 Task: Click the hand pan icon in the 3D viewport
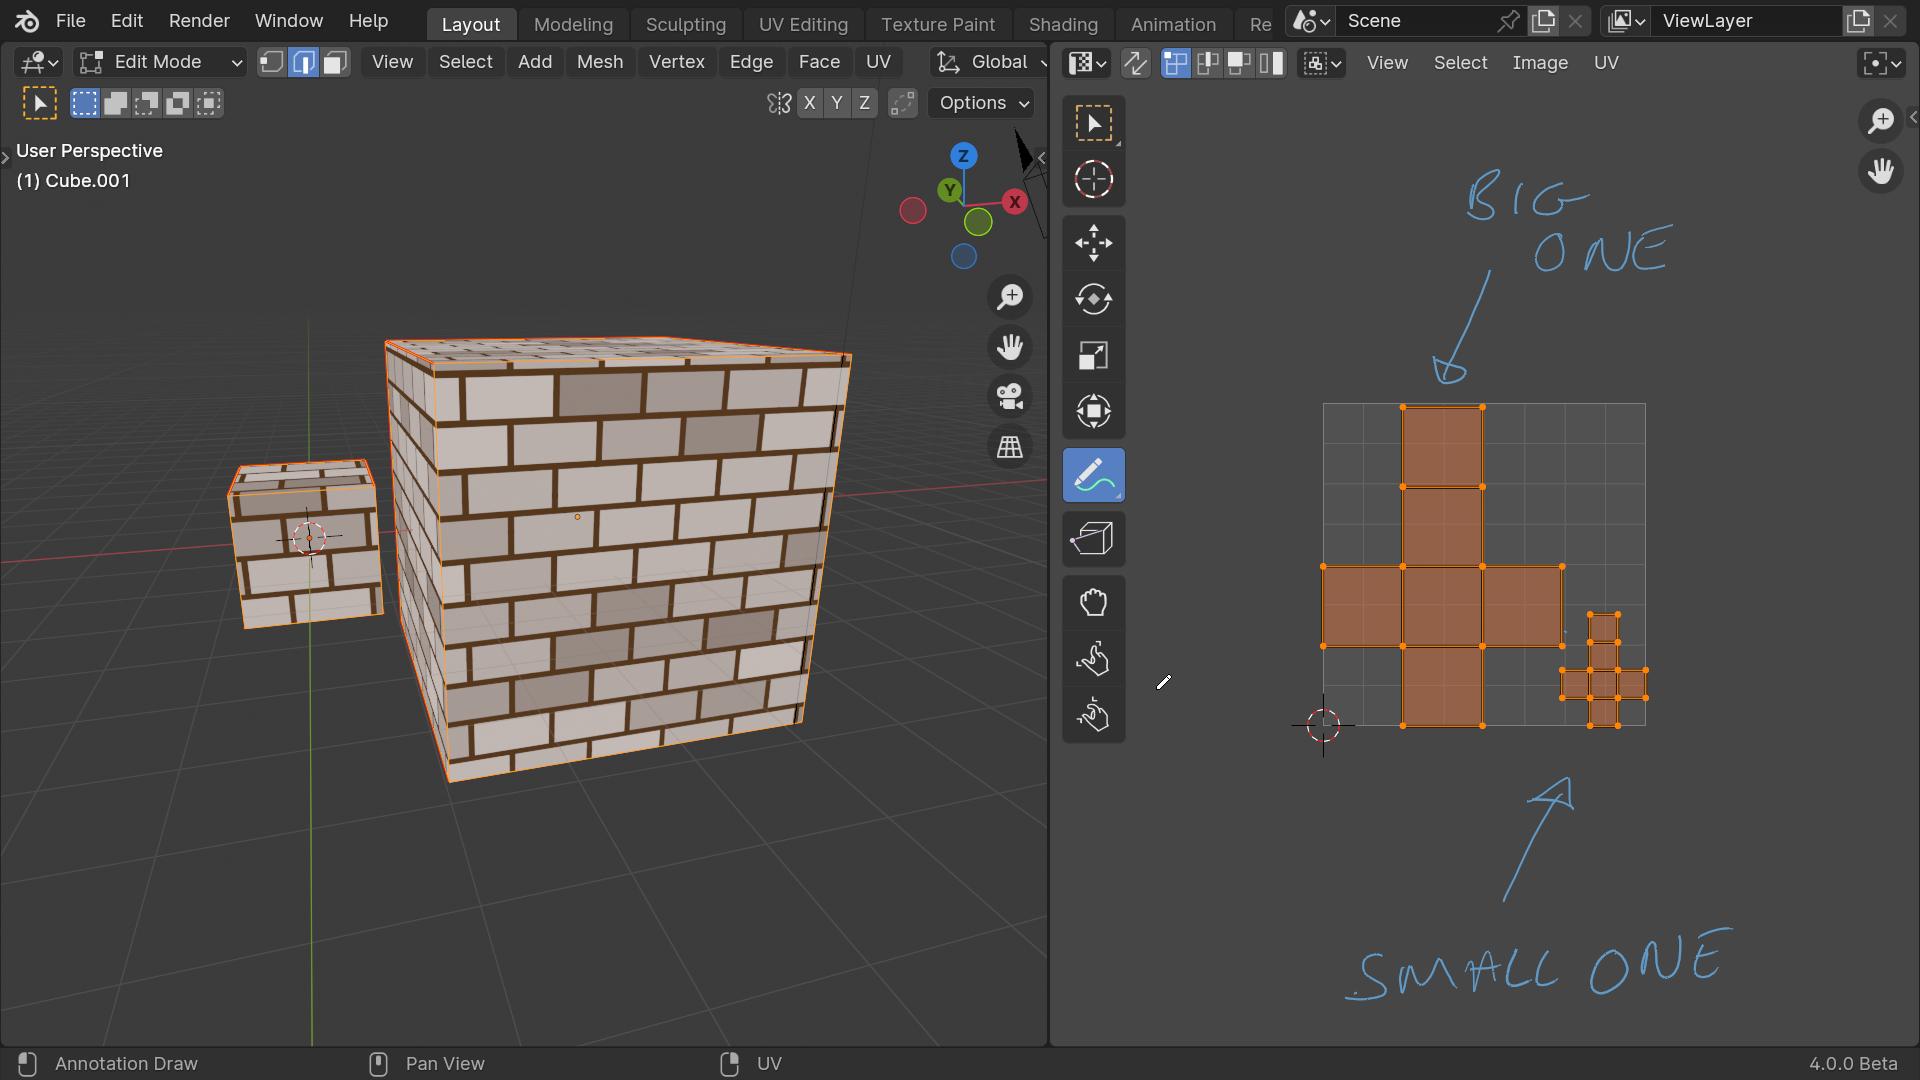pyautogui.click(x=1010, y=347)
